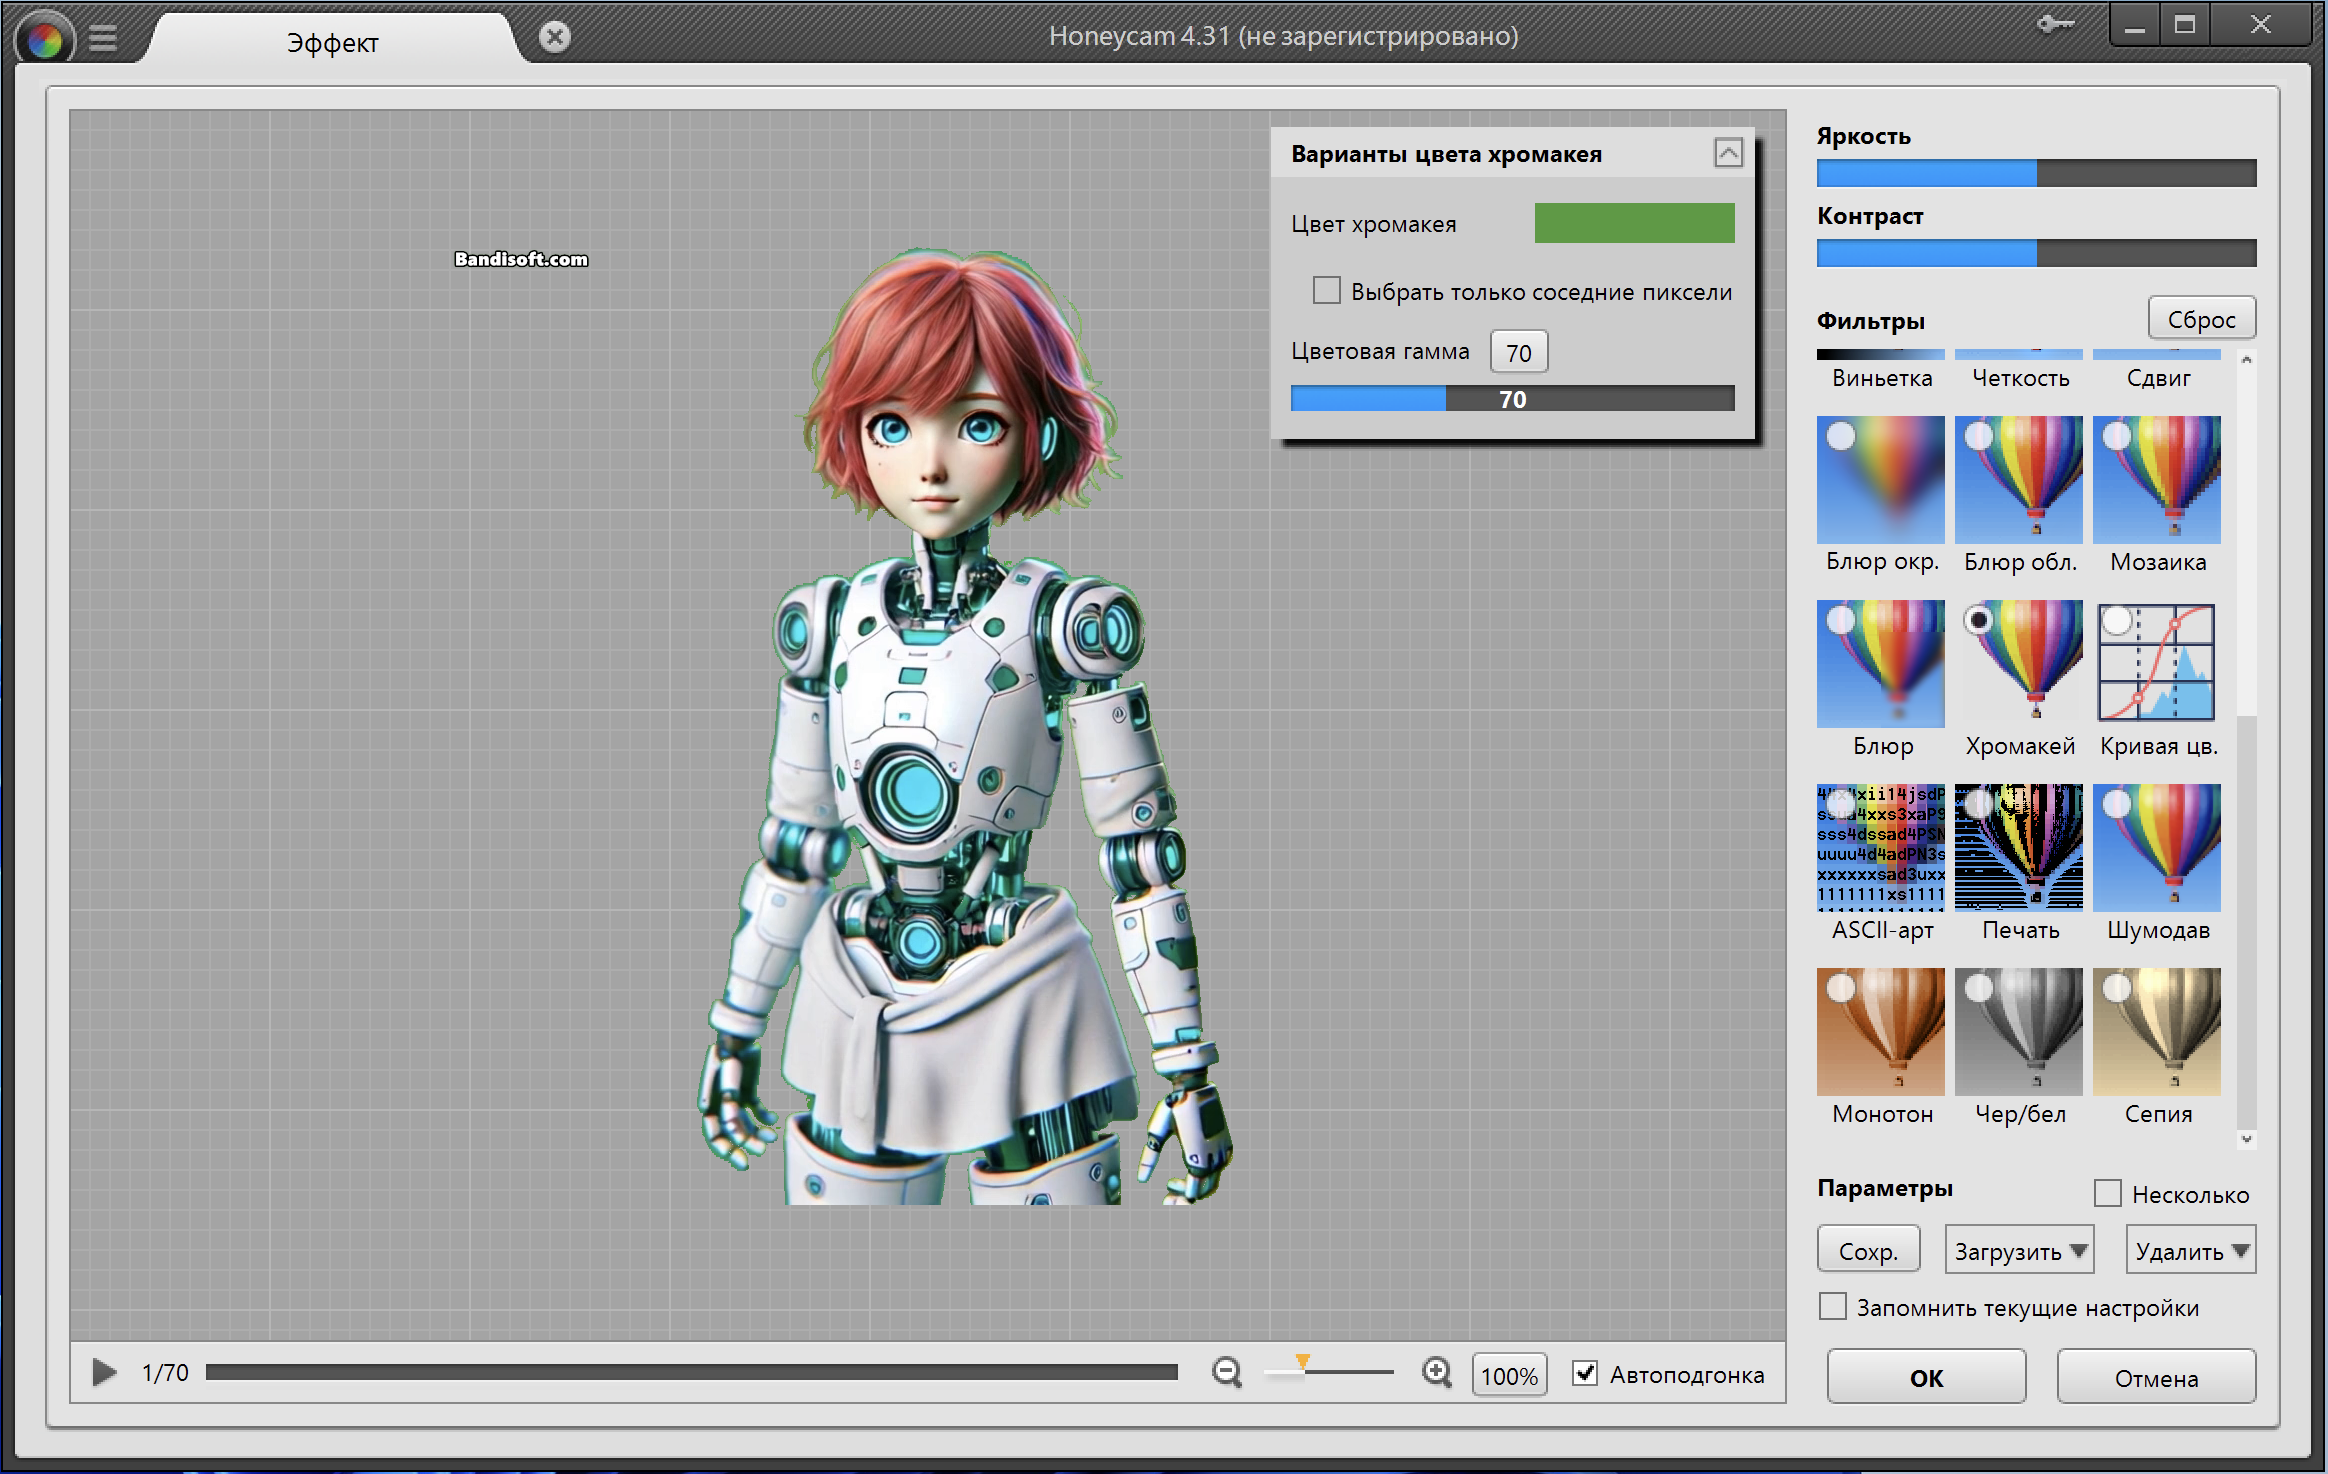
Task: Click the zoom out magnifier icon
Action: tap(1226, 1372)
